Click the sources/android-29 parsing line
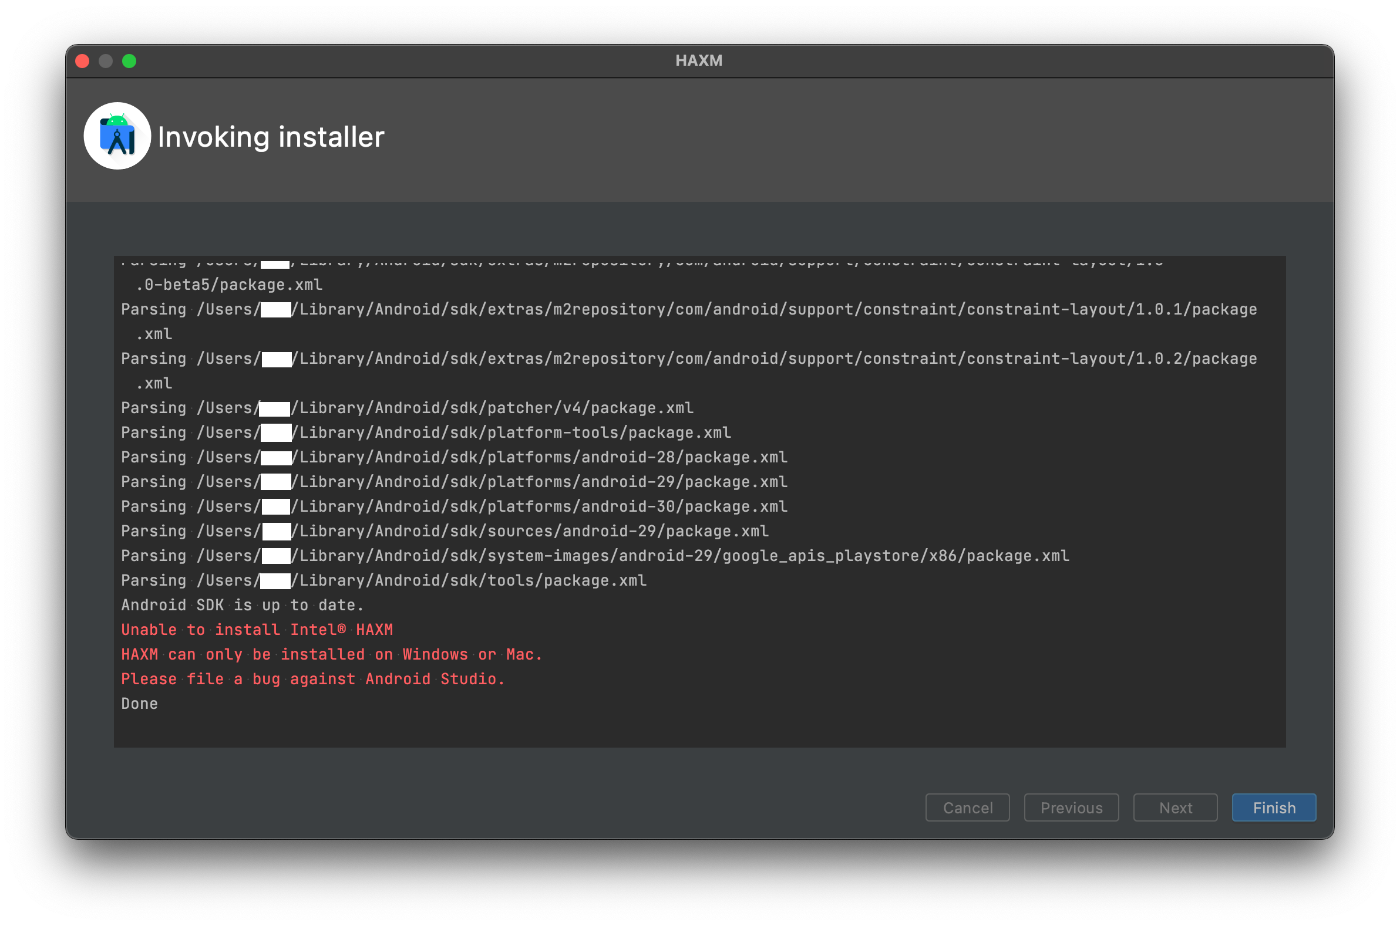1400x926 pixels. [x=445, y=531]
